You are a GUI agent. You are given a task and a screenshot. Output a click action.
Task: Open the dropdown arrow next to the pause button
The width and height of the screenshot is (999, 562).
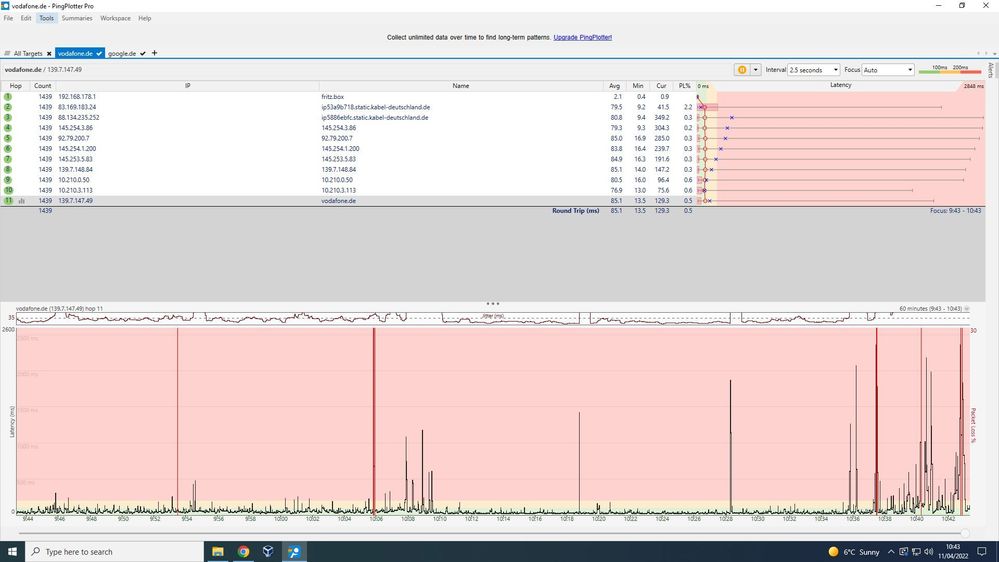[756, 69]
